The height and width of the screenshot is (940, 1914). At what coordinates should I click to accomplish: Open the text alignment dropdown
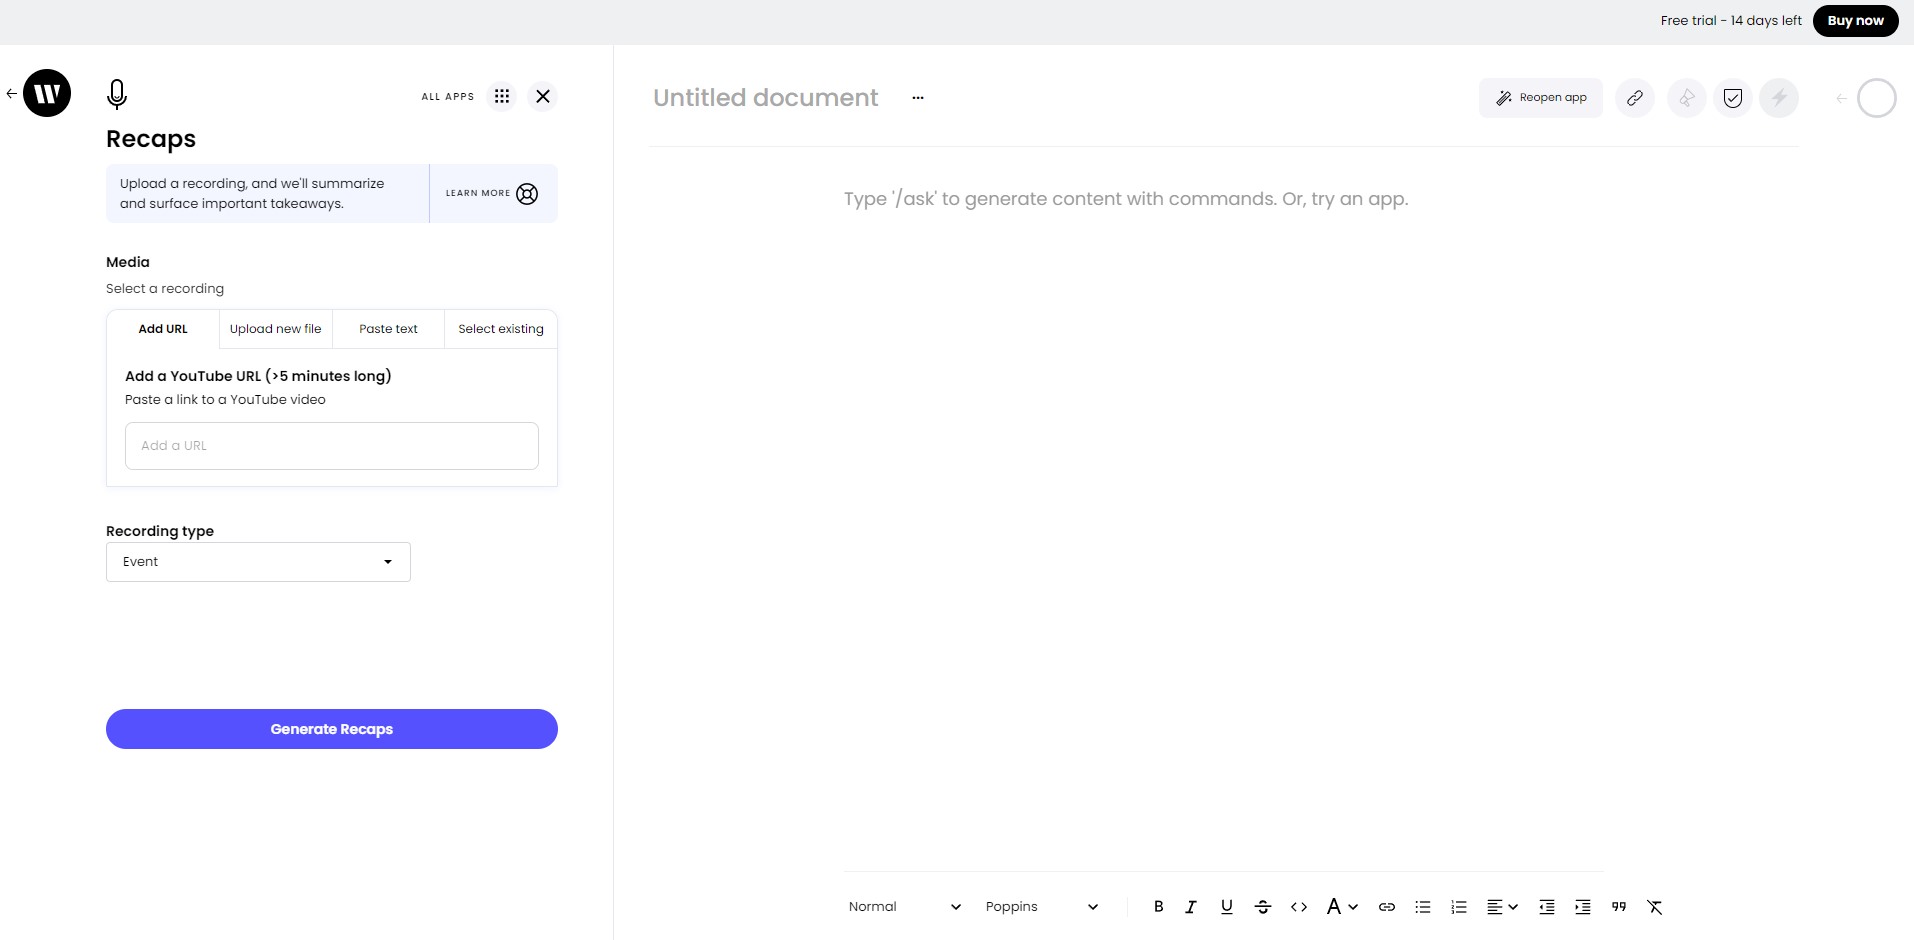point(1502,907)
